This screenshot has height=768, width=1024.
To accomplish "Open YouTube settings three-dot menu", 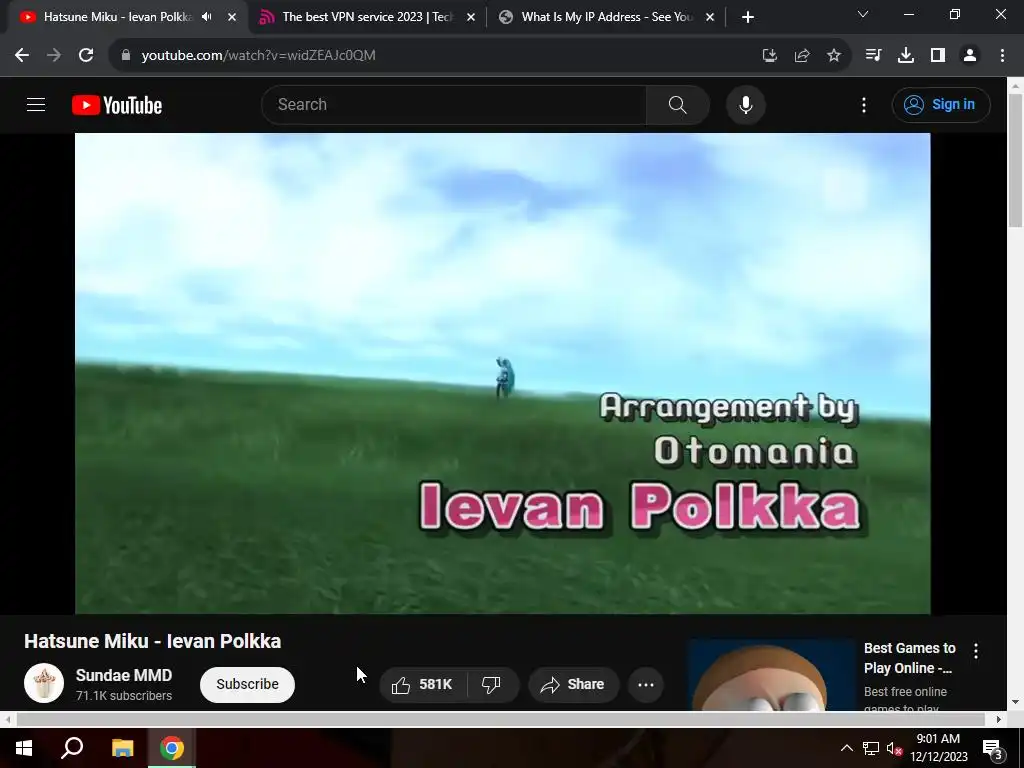I will [863, 104].
